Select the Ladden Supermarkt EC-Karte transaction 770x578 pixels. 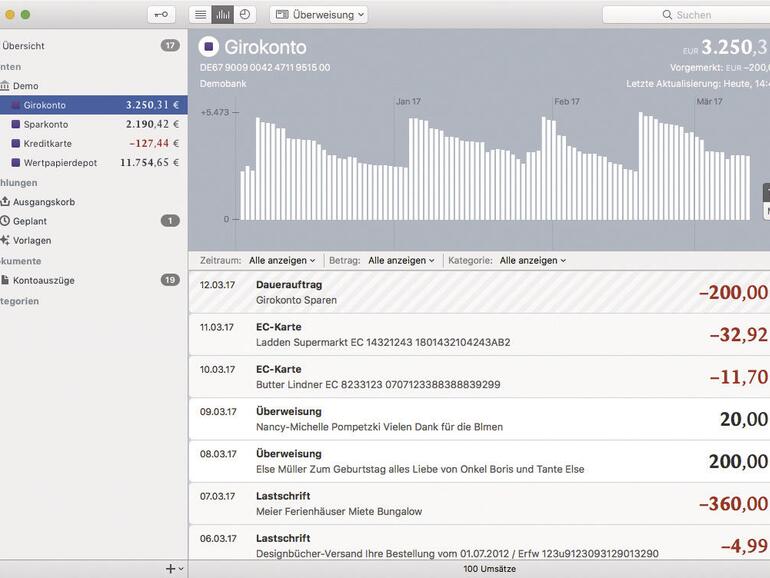(479, 334)
